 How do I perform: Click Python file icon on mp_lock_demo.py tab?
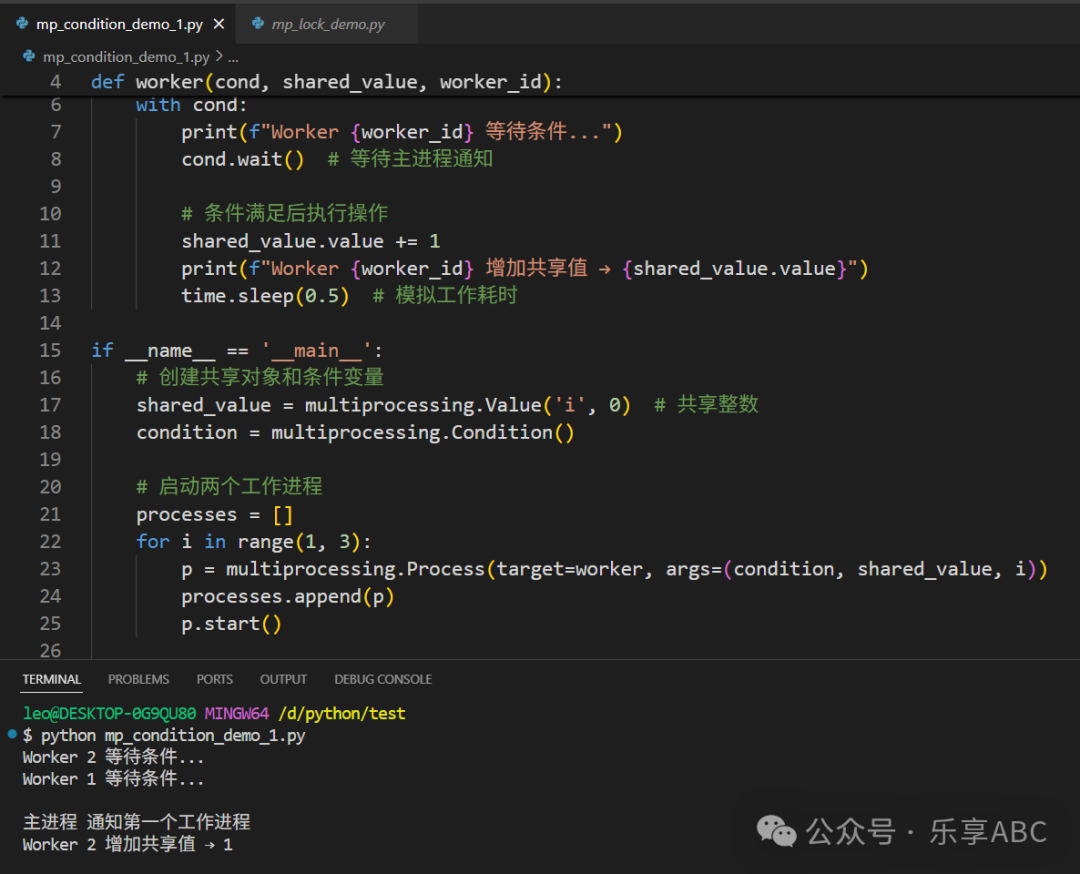(x=258, y=23)
